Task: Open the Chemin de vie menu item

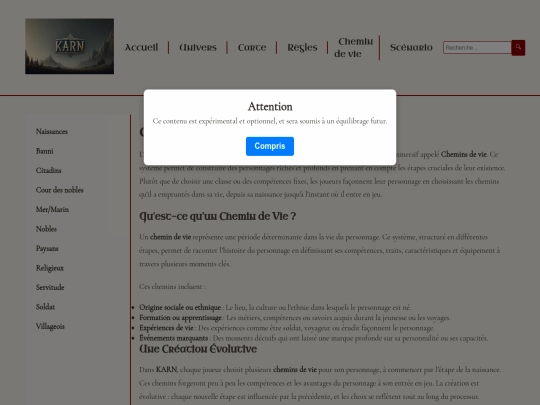Action: [x=353, y=48]
